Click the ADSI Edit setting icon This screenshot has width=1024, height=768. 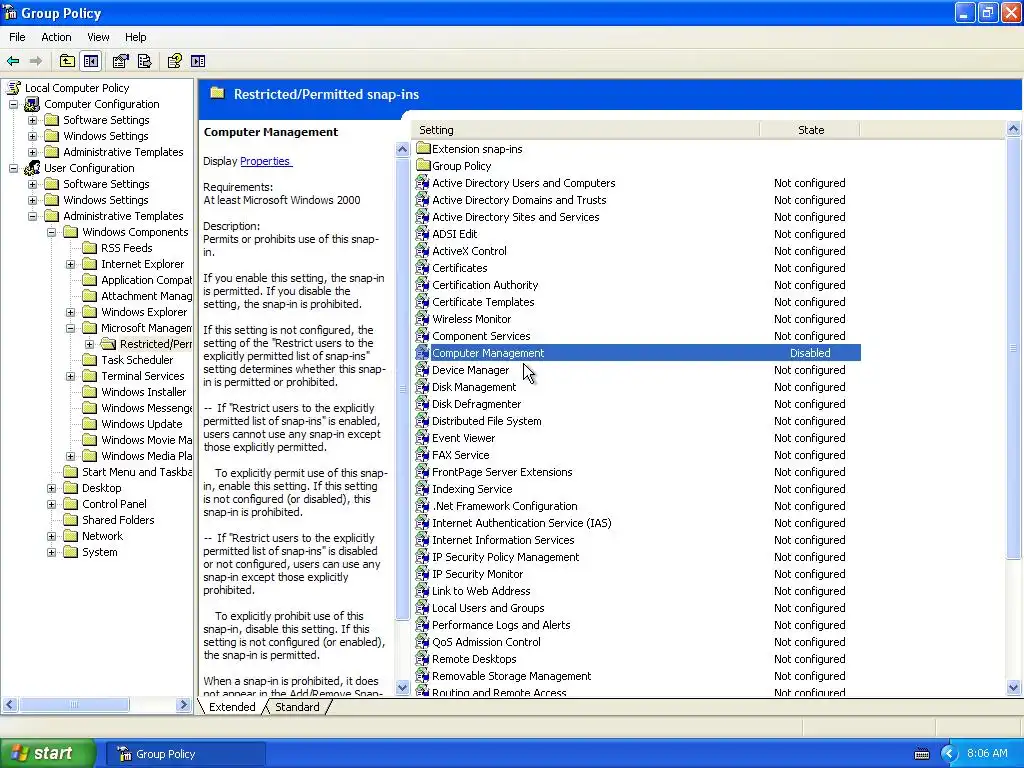423,234
